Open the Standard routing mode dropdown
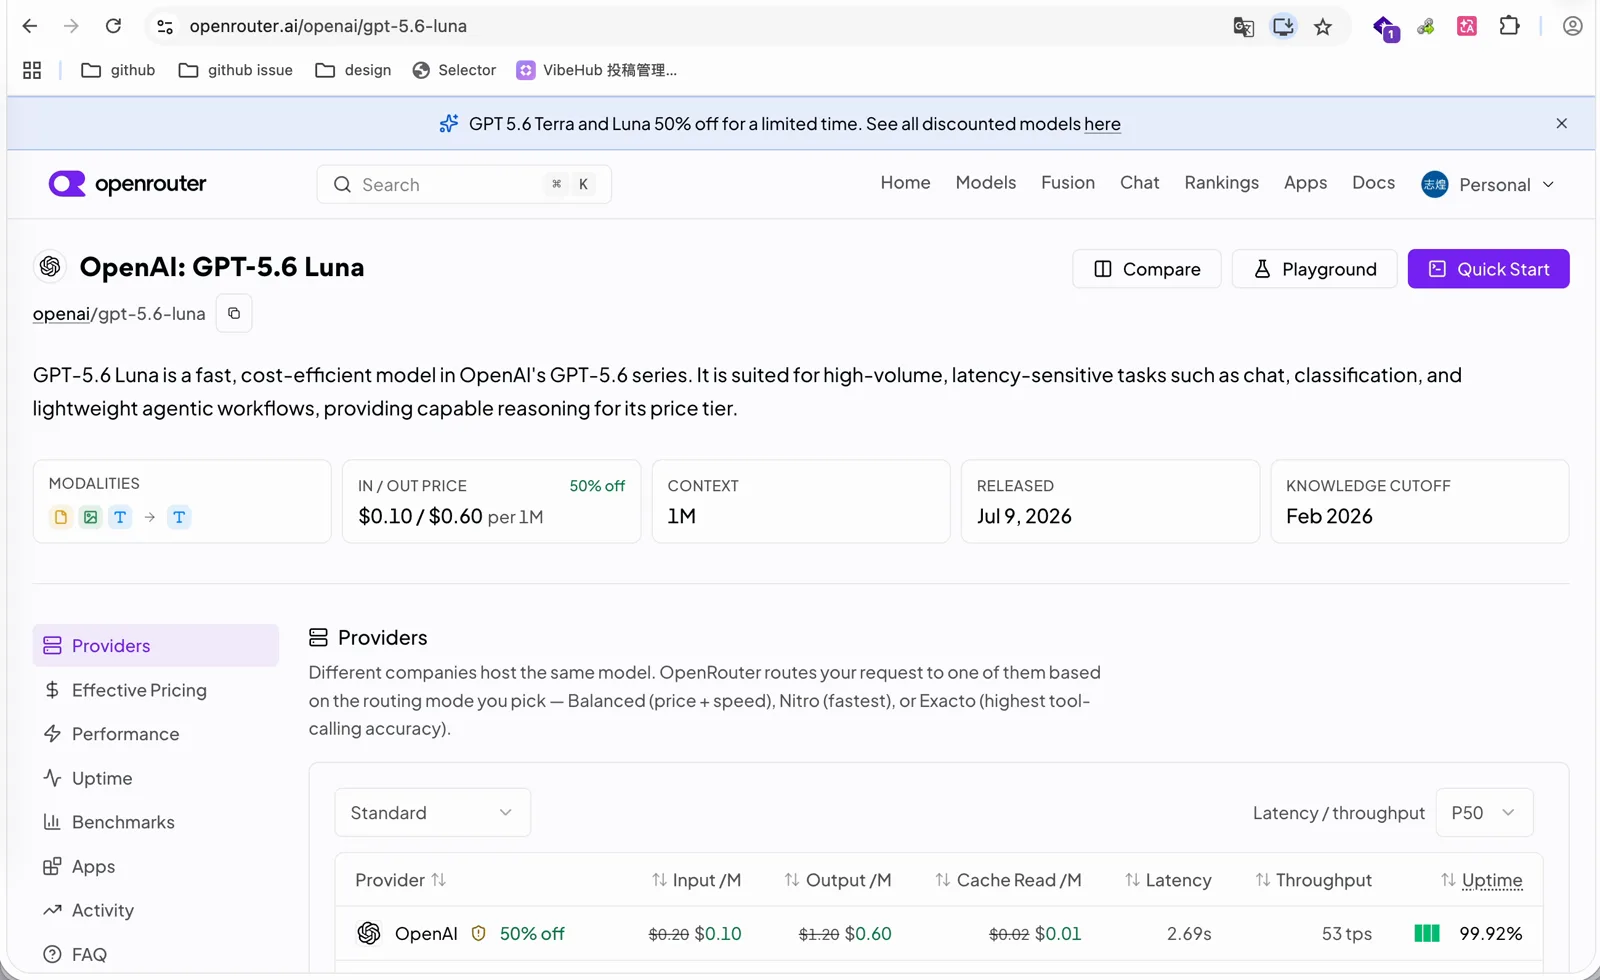The width and height of the screenshot is (1600, 980). coord(432,813)
